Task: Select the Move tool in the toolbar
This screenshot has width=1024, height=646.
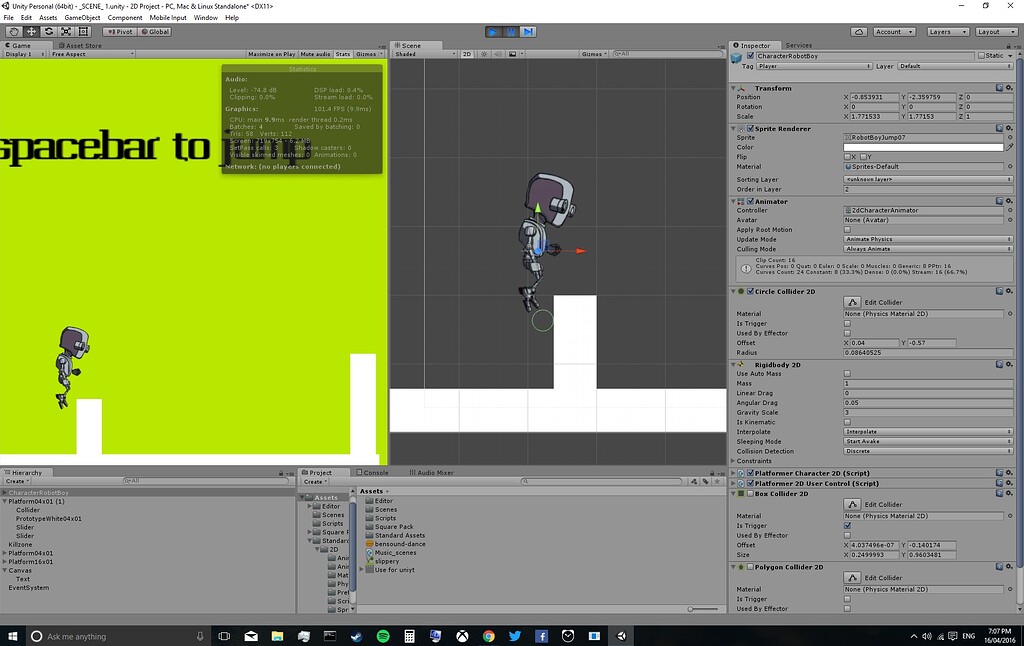Action: [31, 31]
